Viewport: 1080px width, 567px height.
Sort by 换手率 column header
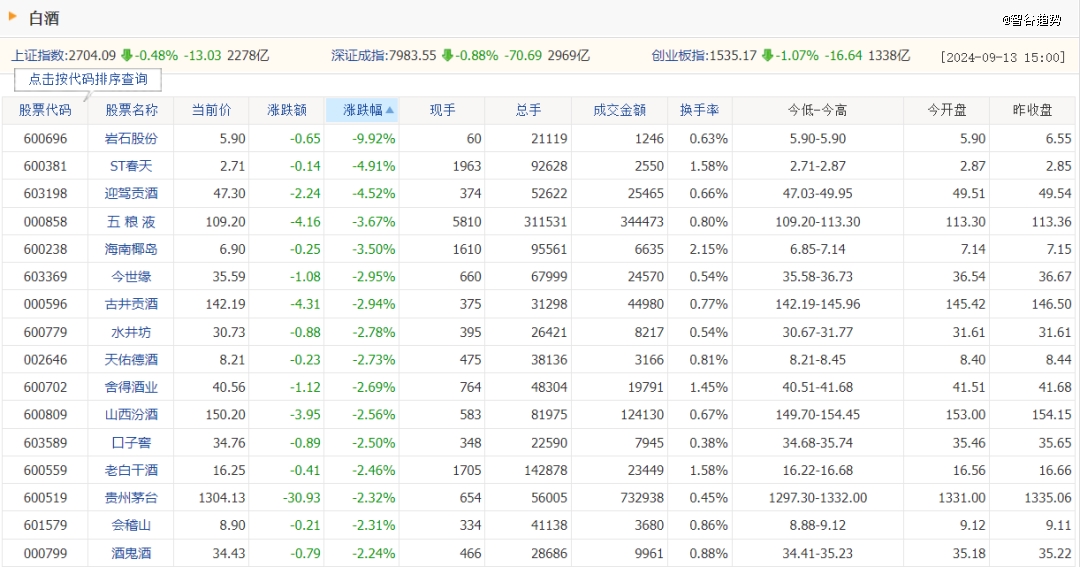[699, 110]
